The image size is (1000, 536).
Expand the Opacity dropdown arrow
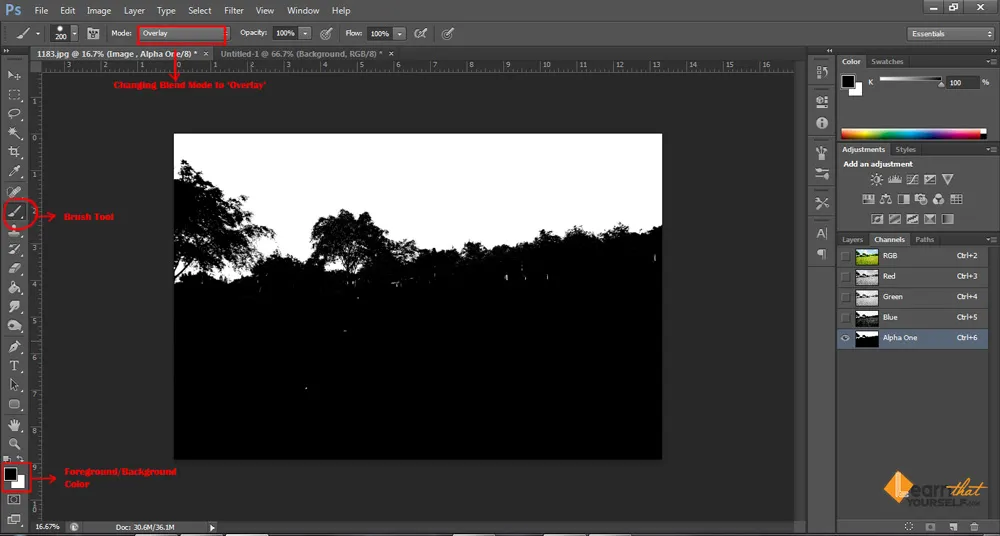pyautogui.click(x=305, y=33)
